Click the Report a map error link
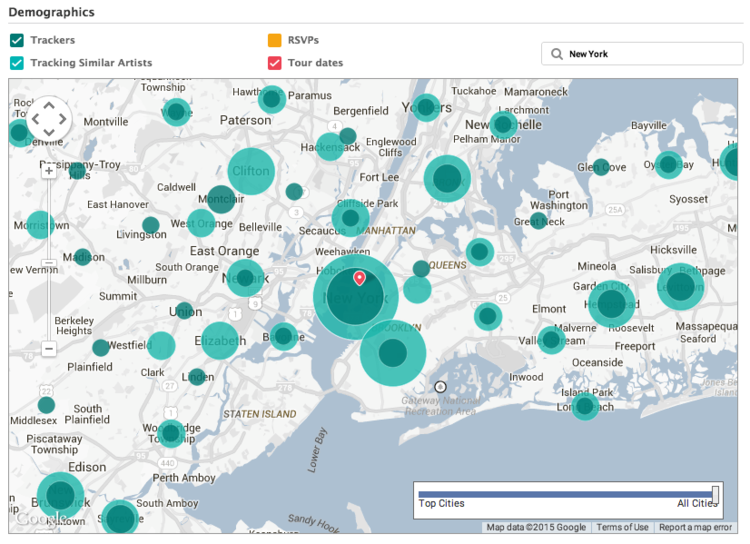Image resolution: width=750 pixels, height=544 pixels. [x=695, y=527]
